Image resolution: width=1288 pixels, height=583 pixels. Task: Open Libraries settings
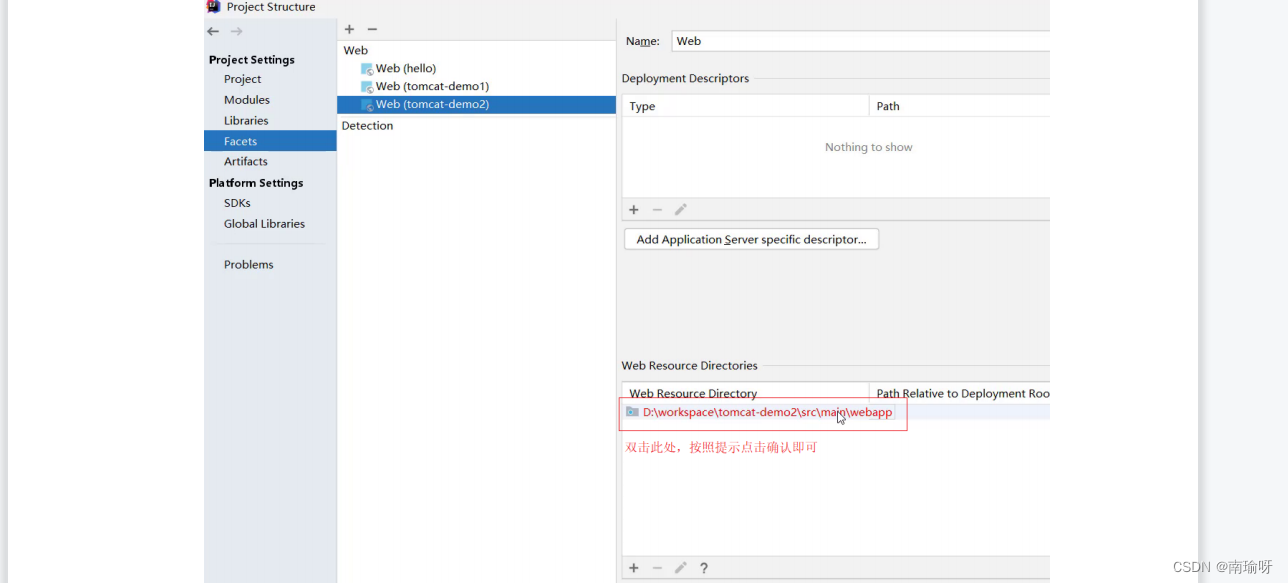click(x=246, y=121)
